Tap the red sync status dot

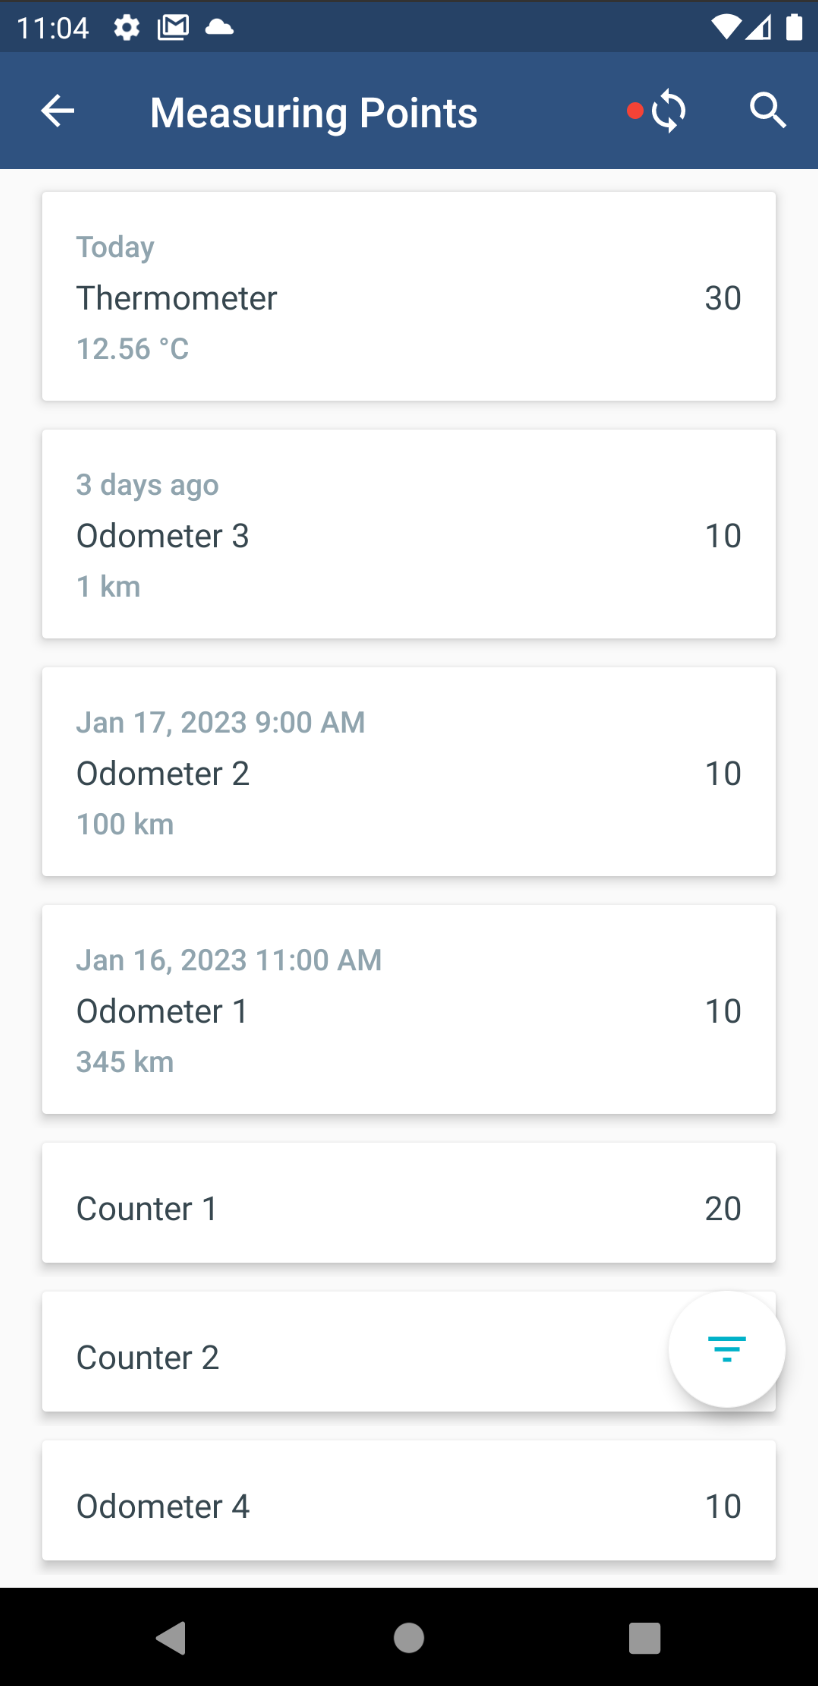634,111
